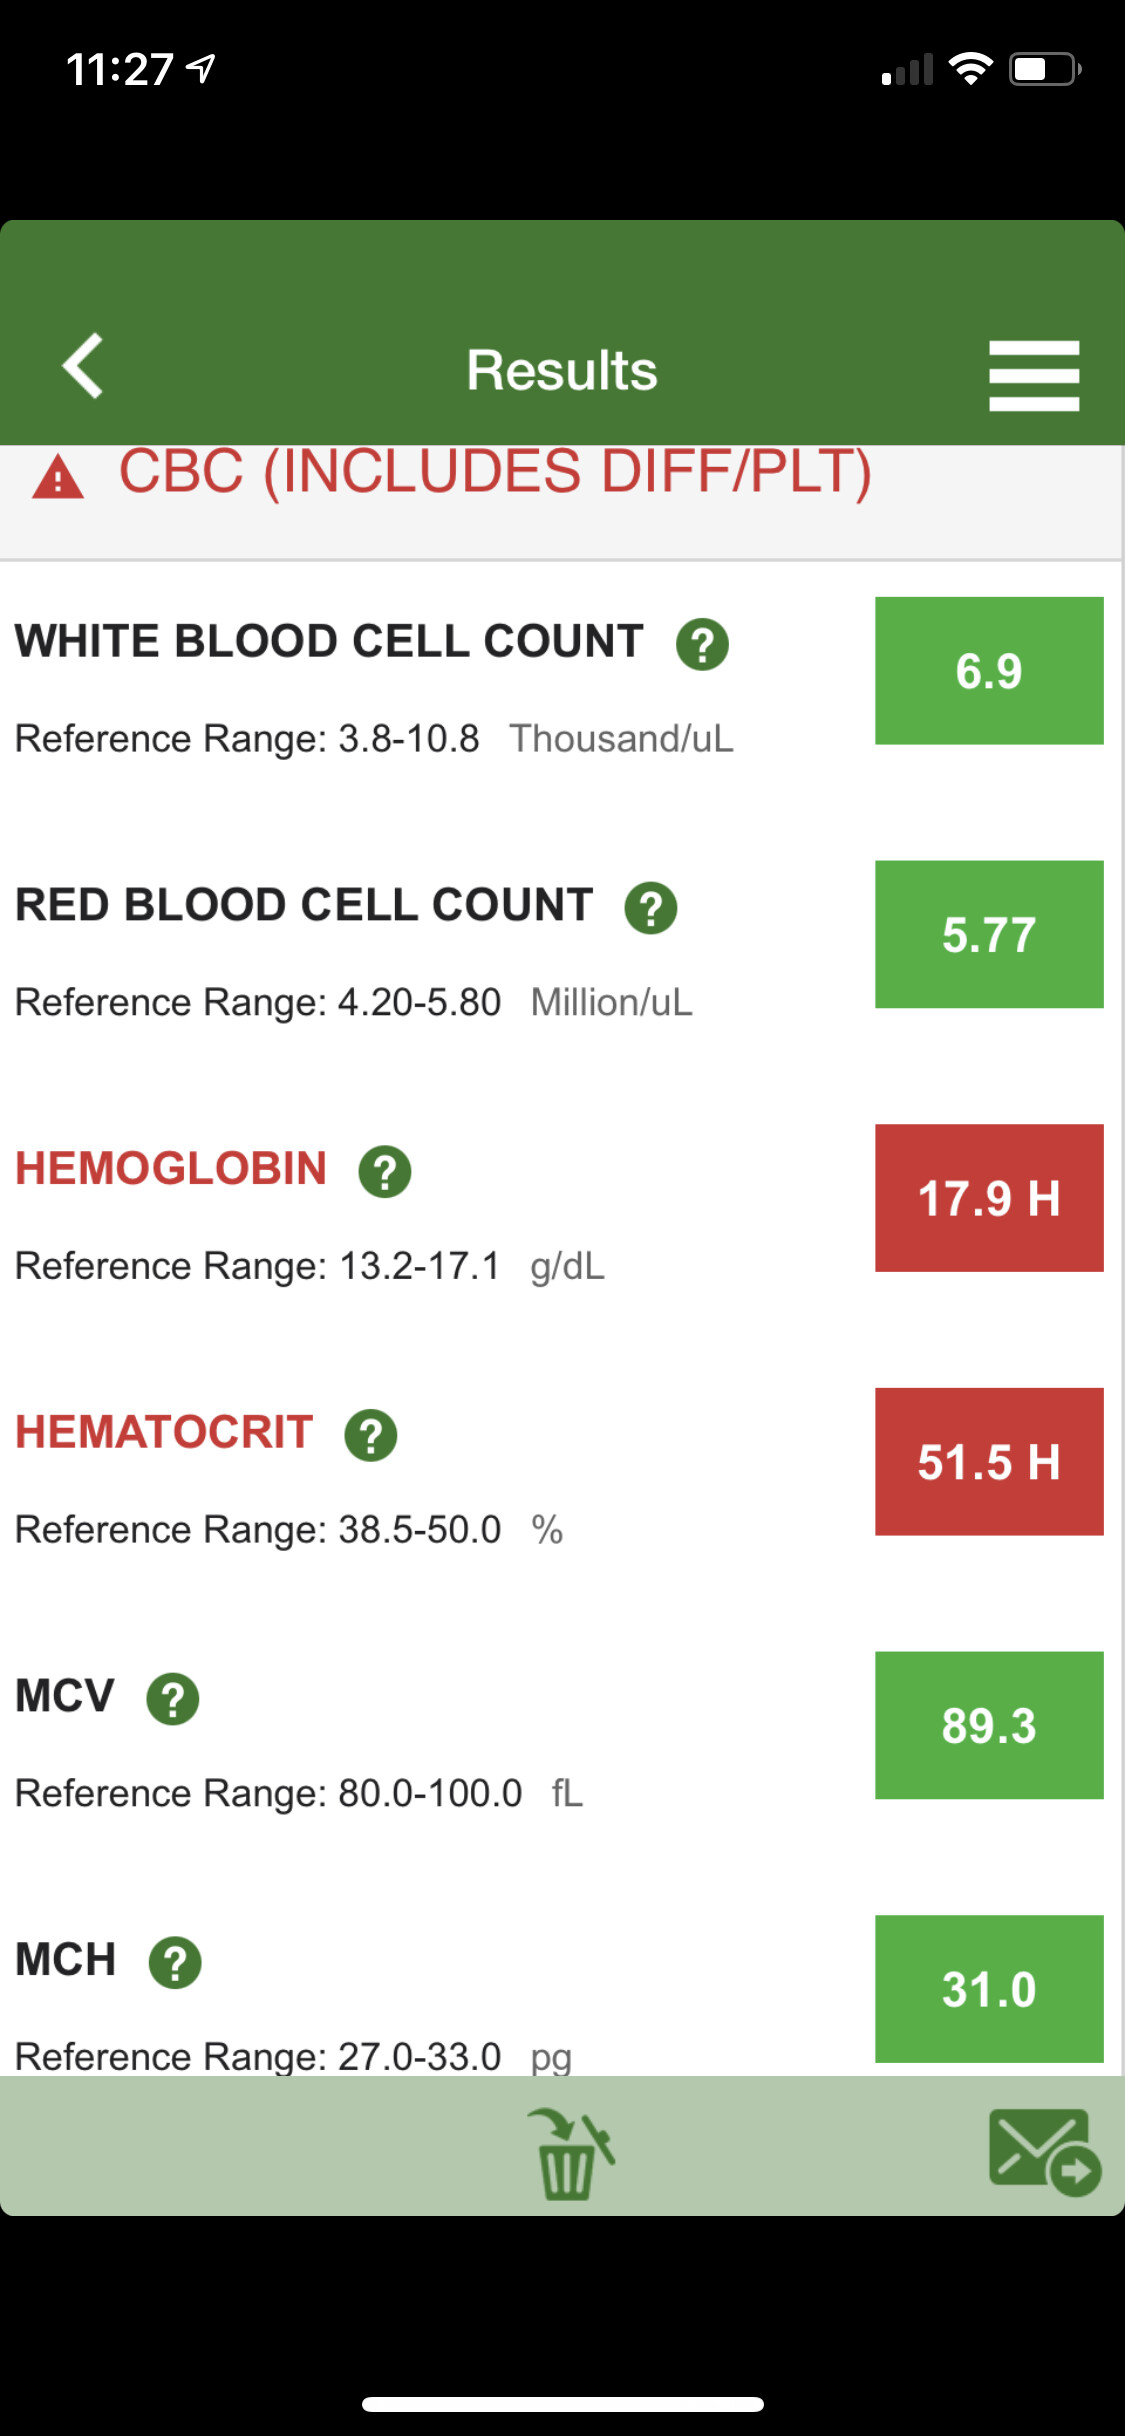Select the CBC (Includes Diff/PLT) heading
1125x2436 pixels.
[495, 472]
